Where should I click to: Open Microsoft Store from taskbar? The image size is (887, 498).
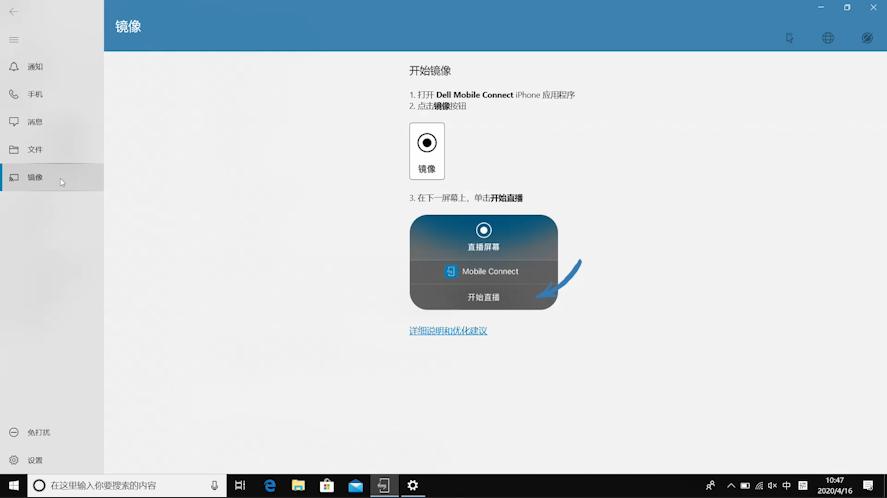pos(327,486)
